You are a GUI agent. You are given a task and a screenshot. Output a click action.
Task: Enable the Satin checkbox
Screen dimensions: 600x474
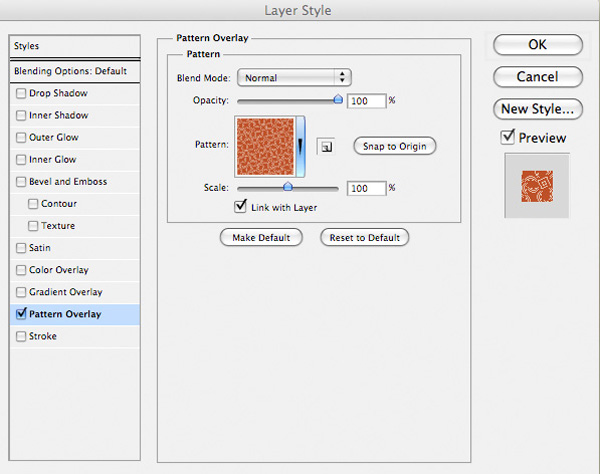pyautogui.click(x=21, y=248)
